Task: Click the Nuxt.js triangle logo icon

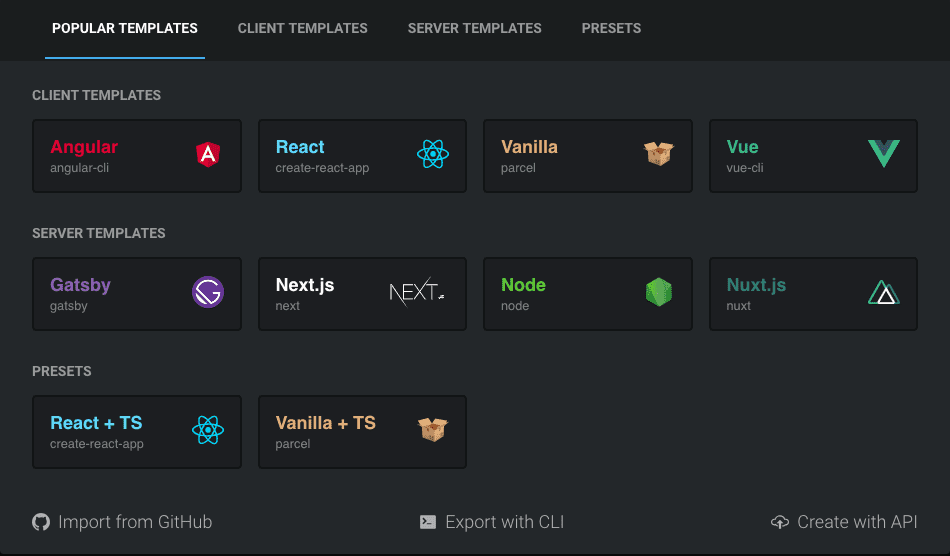Action: click(883, 292)
